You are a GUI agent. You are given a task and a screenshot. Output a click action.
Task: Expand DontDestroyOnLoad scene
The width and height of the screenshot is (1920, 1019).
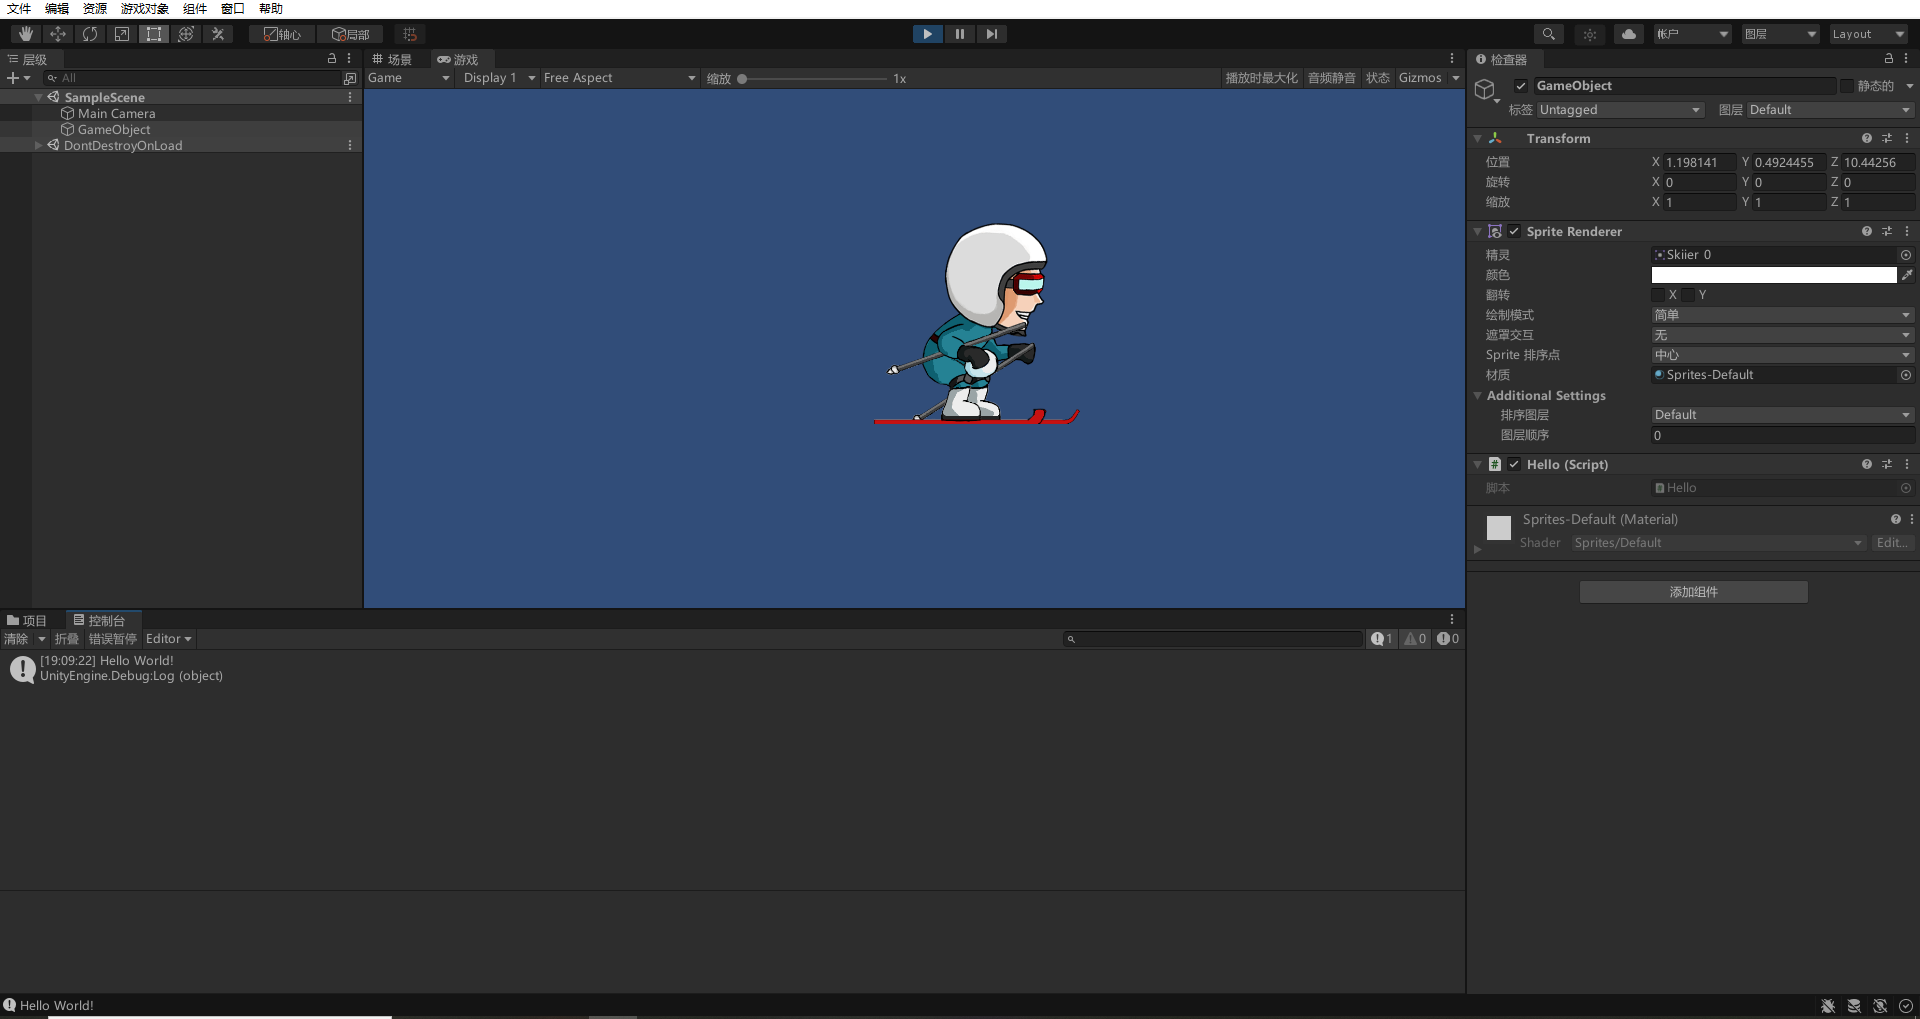point(39,145)
